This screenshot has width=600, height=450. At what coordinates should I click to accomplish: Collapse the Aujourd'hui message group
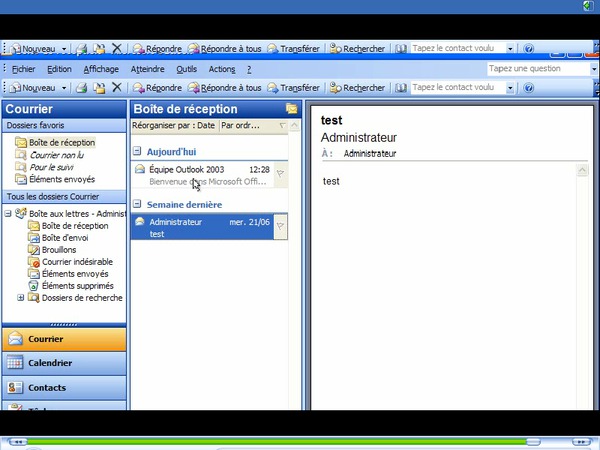click(x=137, y=151)
